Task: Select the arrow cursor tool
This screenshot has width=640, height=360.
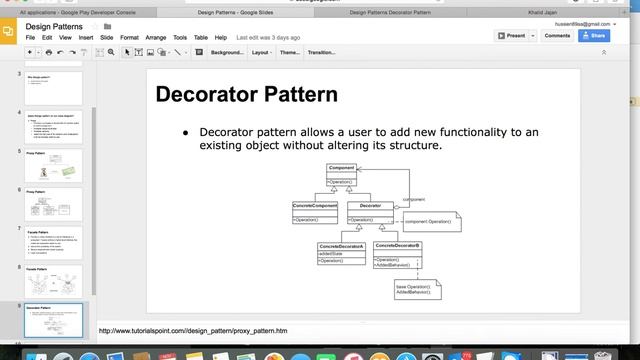Action: tap(127, 52)
